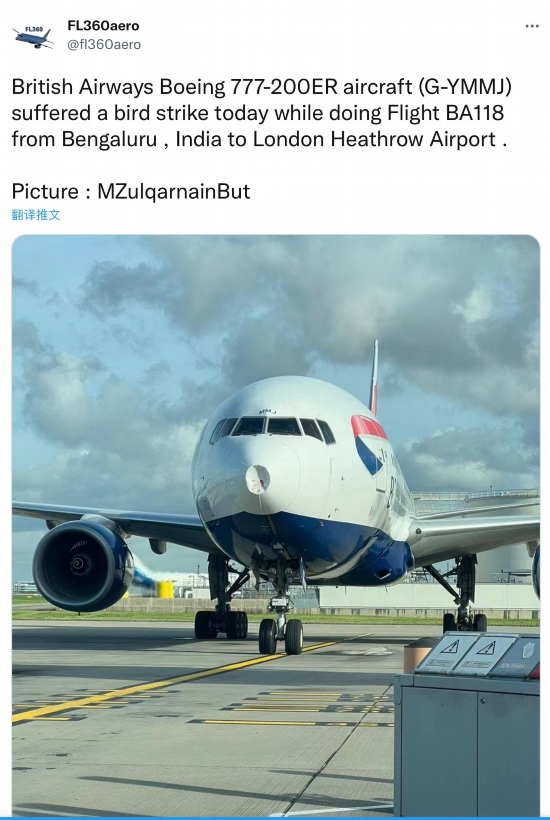This screenshot has height=820, width=550.
Task: Open the attached British Airways aircraft photo
Action: (276, 525)
